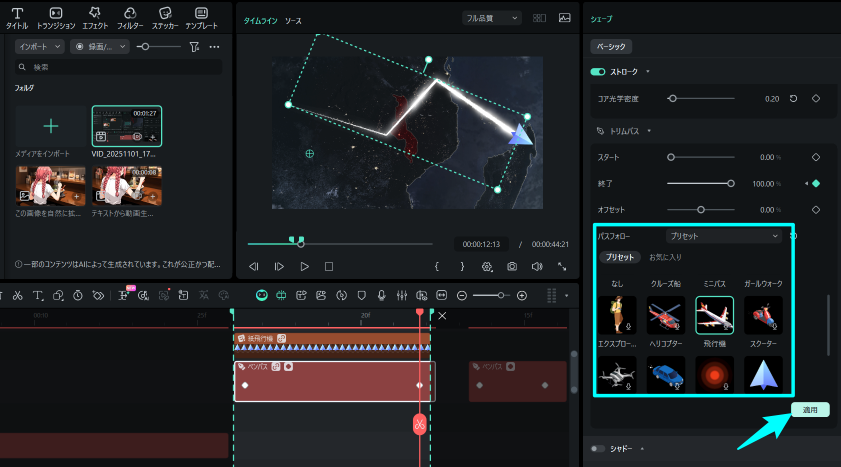Click the timeline zoom-in plus icon

[x=521, y=296]
